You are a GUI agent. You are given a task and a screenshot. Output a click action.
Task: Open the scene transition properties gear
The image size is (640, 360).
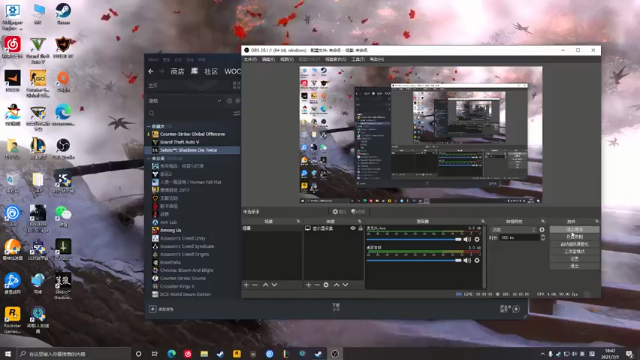[542, 229]
